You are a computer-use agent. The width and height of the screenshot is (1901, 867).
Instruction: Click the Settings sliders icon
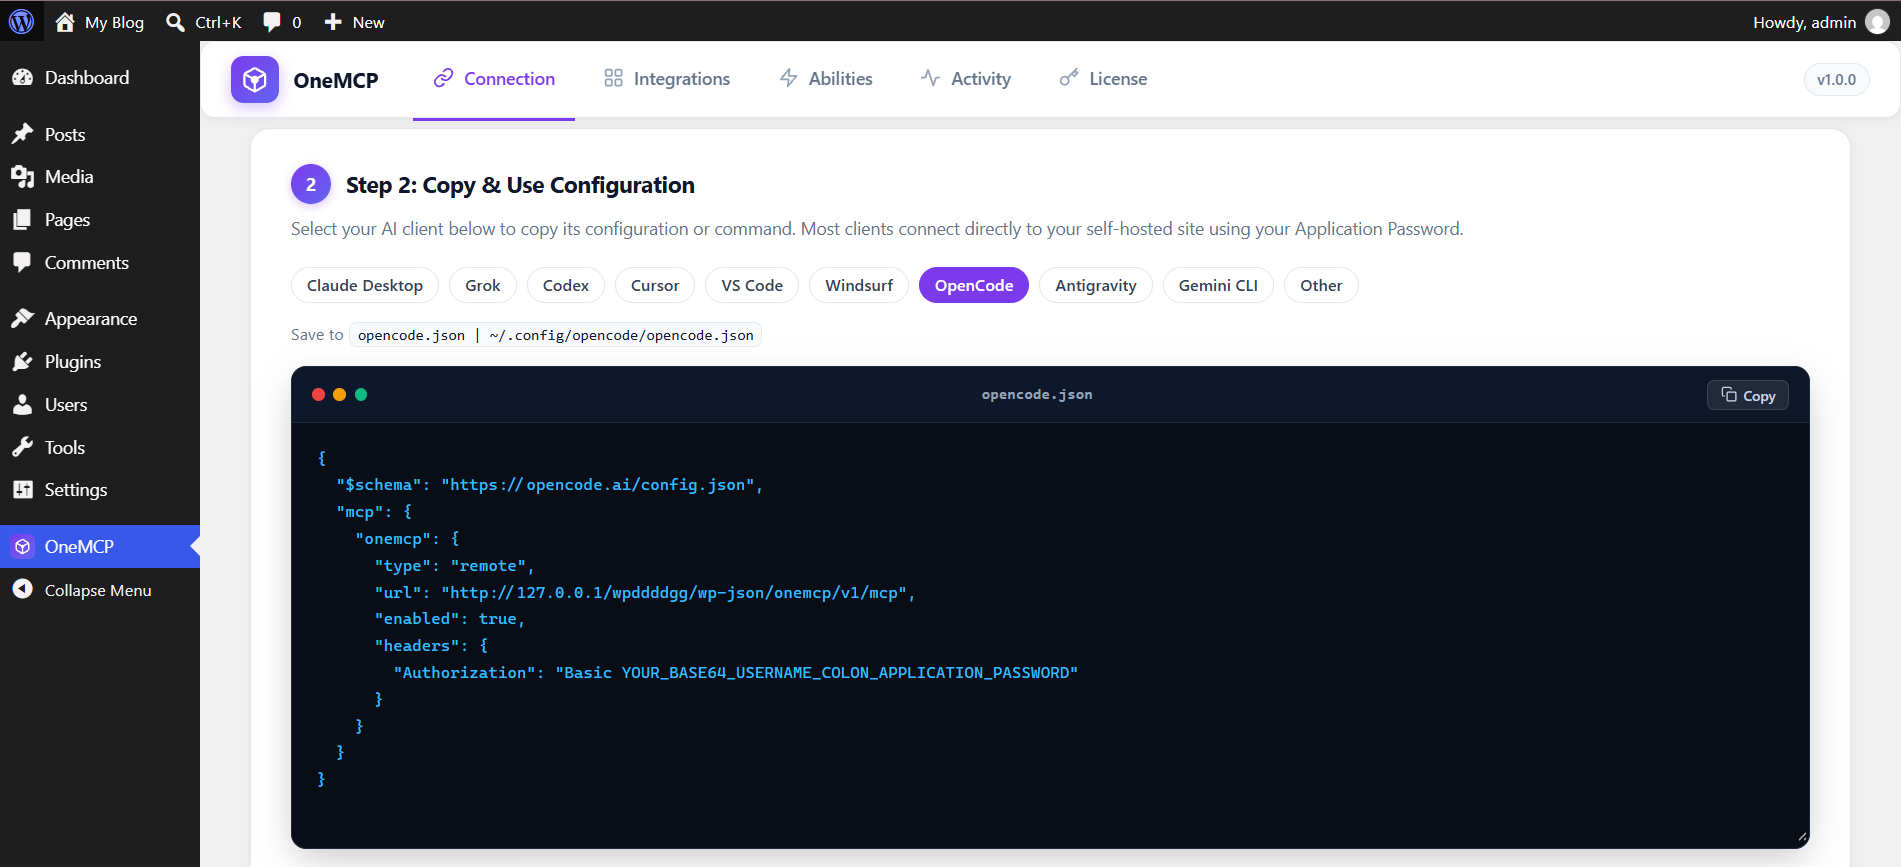22,490
